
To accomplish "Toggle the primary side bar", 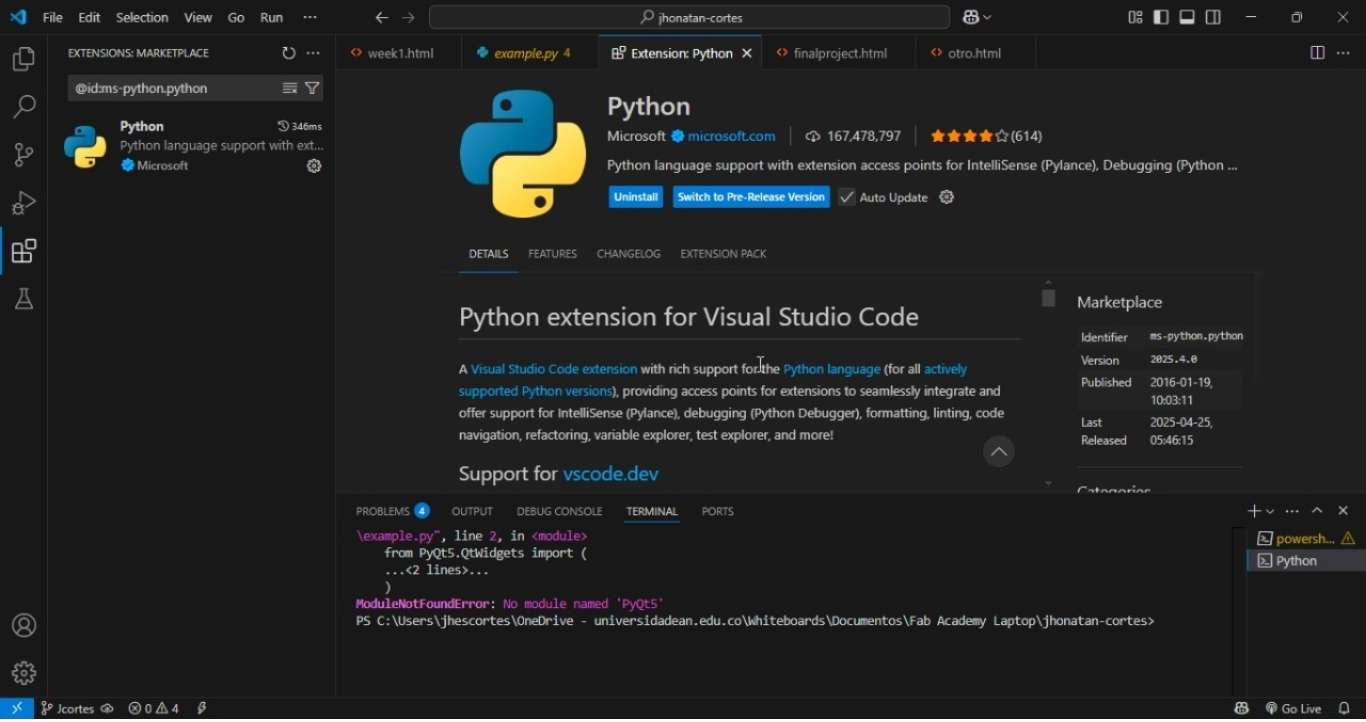I will tap(1162, 17).
